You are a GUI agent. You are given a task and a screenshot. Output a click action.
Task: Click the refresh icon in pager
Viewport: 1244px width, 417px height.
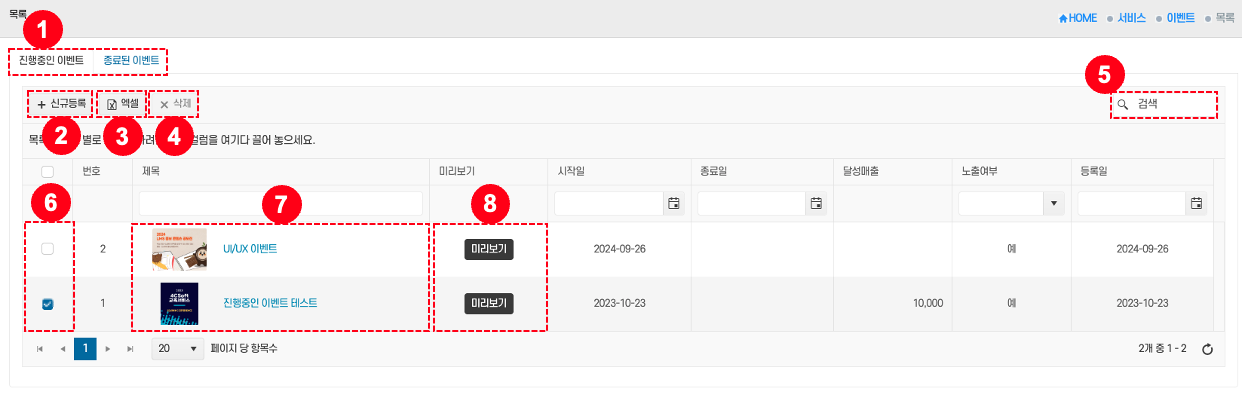[1207, 349]
